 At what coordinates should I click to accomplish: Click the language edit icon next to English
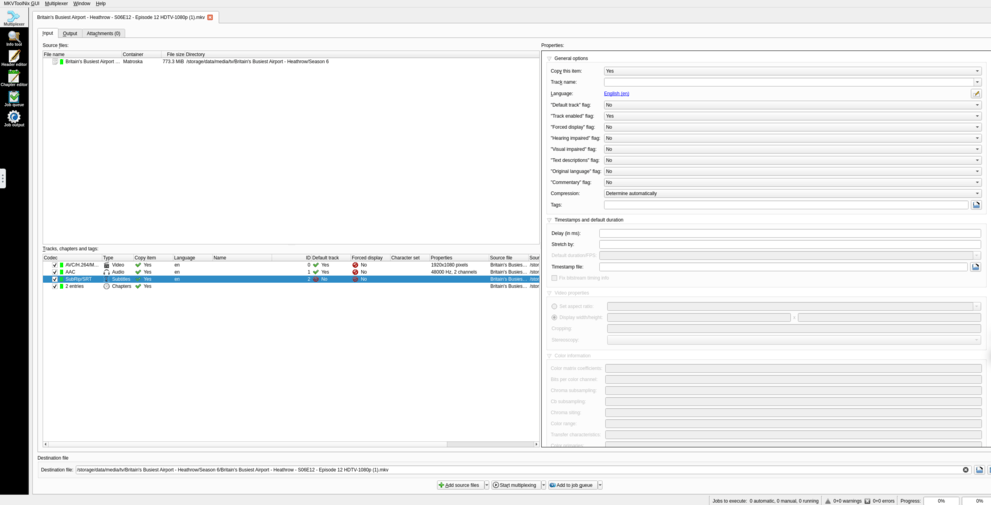(976, 94)
